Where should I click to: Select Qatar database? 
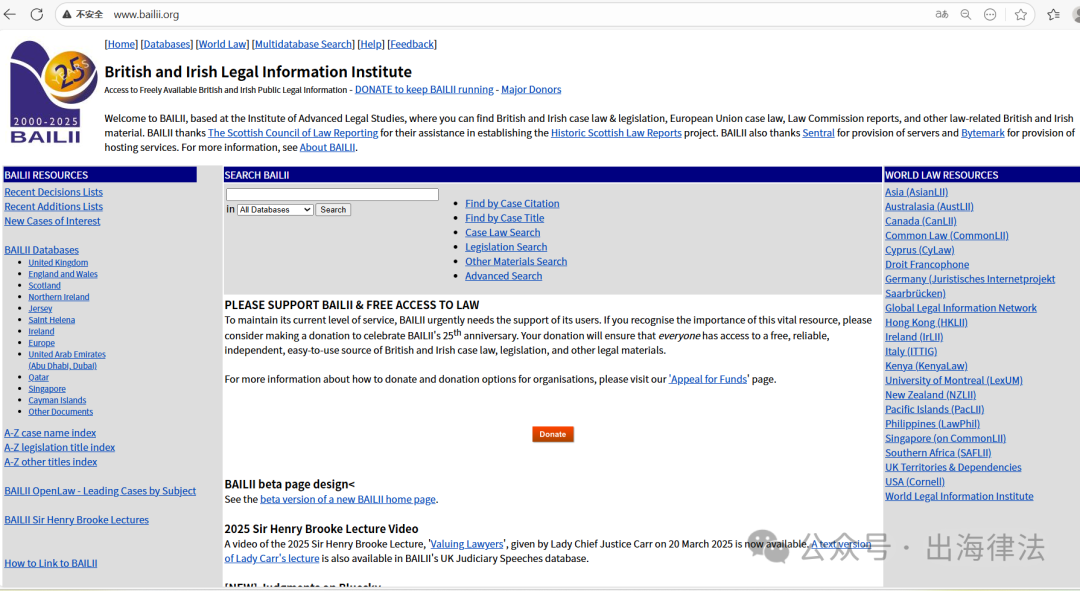pyautogui.click(x=39, y=377)
